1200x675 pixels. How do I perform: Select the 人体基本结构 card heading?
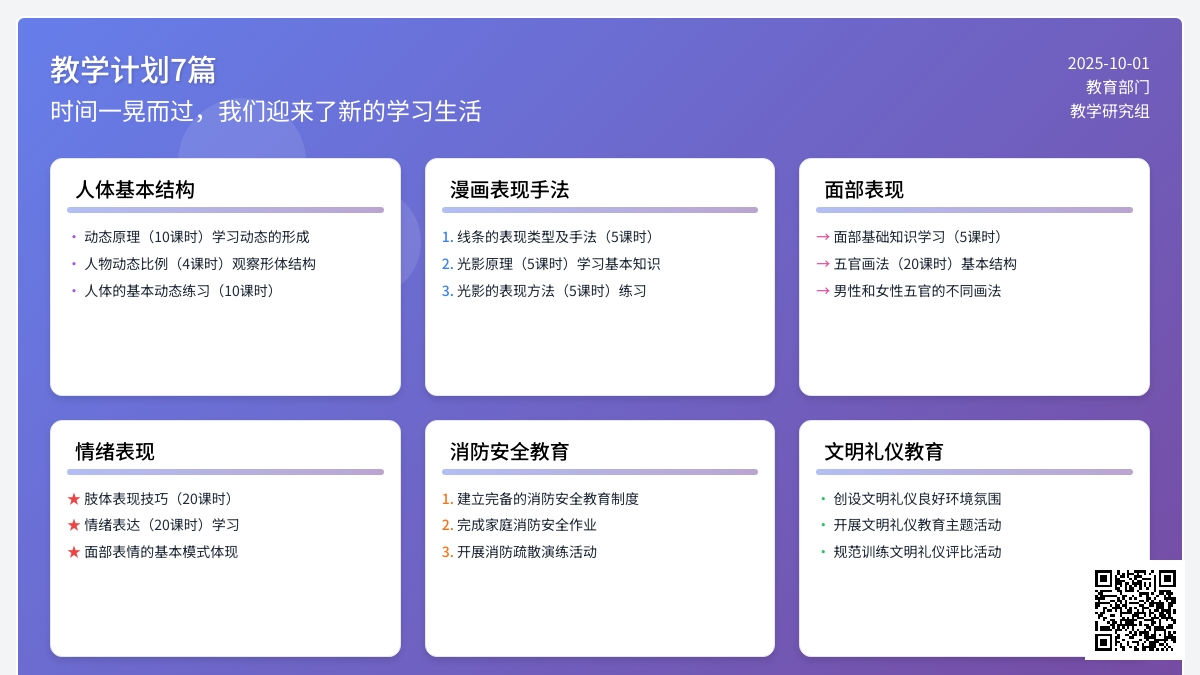(135, 190)
